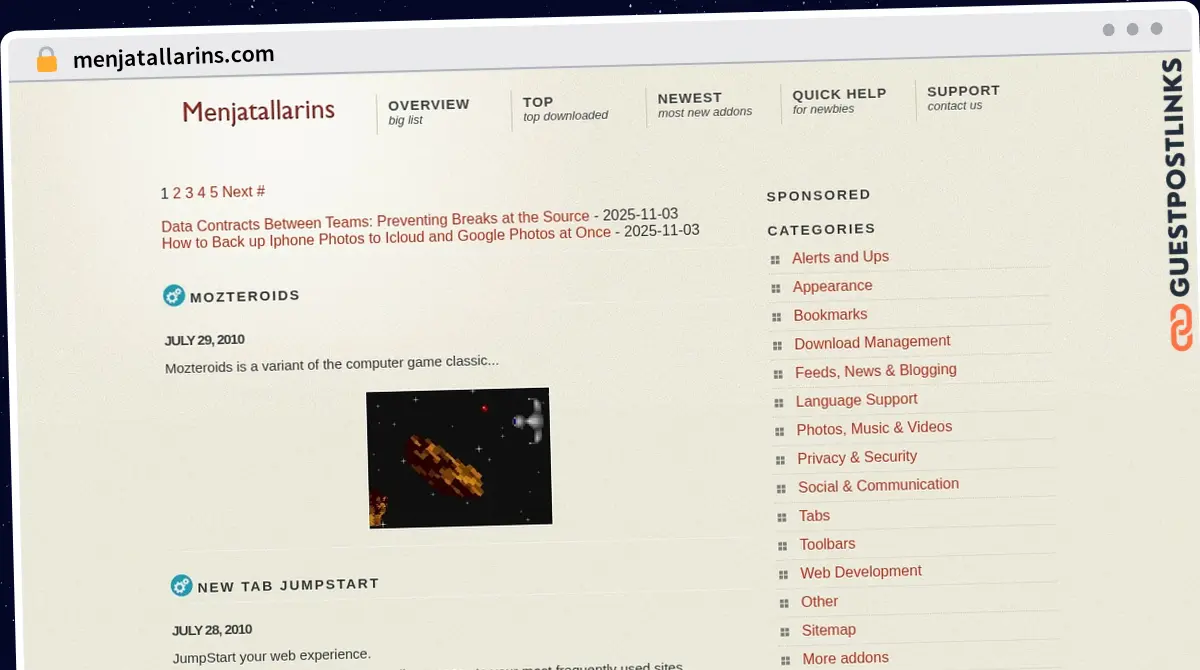Open the Sitemap link
Viewport: 1200px width, 670px height.
click(828, 630)
